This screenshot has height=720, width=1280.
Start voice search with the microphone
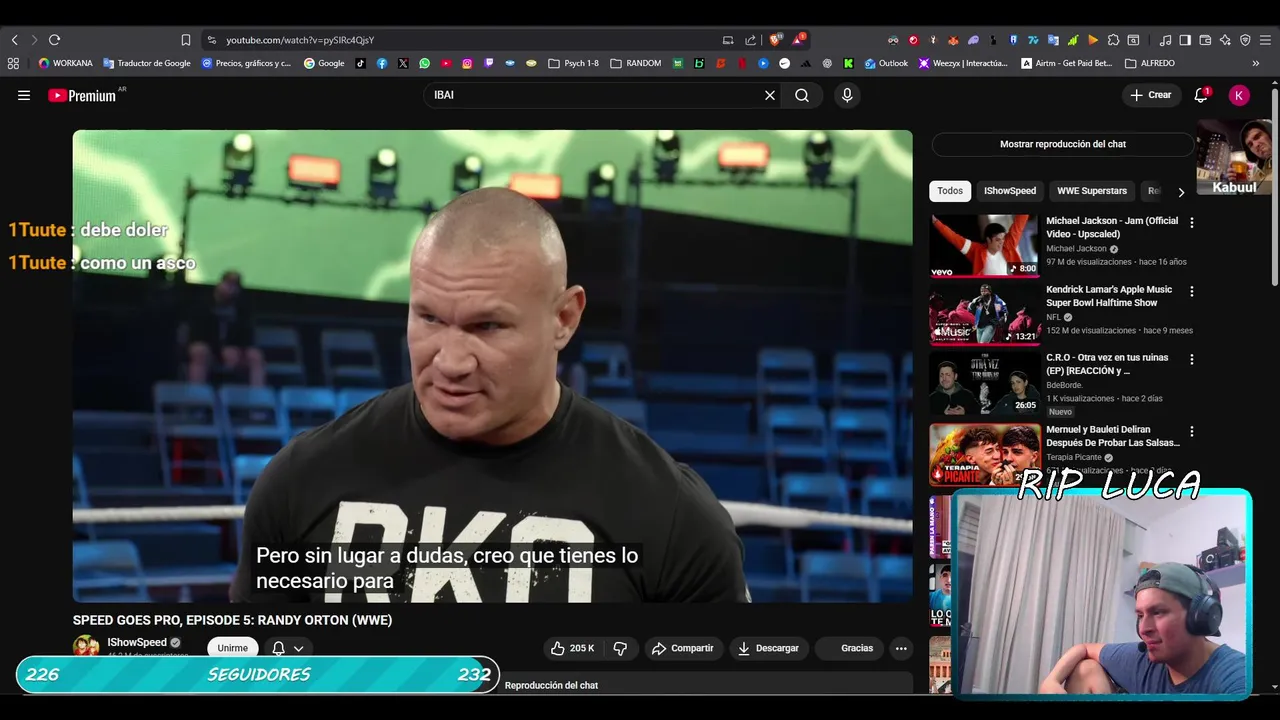tap(847, 95)
